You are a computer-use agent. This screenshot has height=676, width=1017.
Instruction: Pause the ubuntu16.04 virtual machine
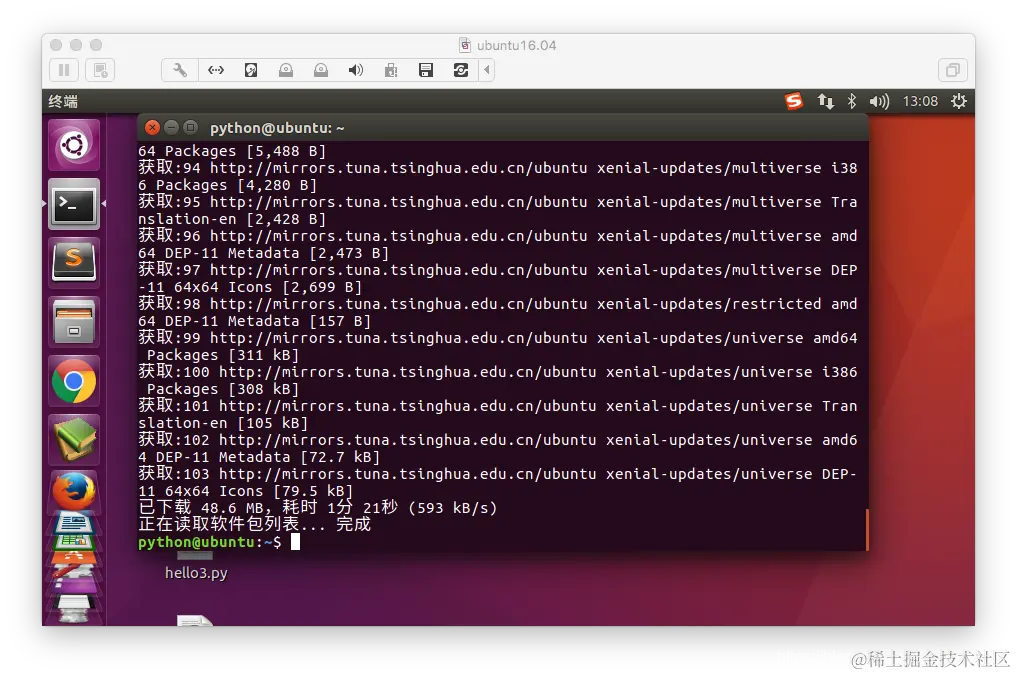click(x=64, y=70)
